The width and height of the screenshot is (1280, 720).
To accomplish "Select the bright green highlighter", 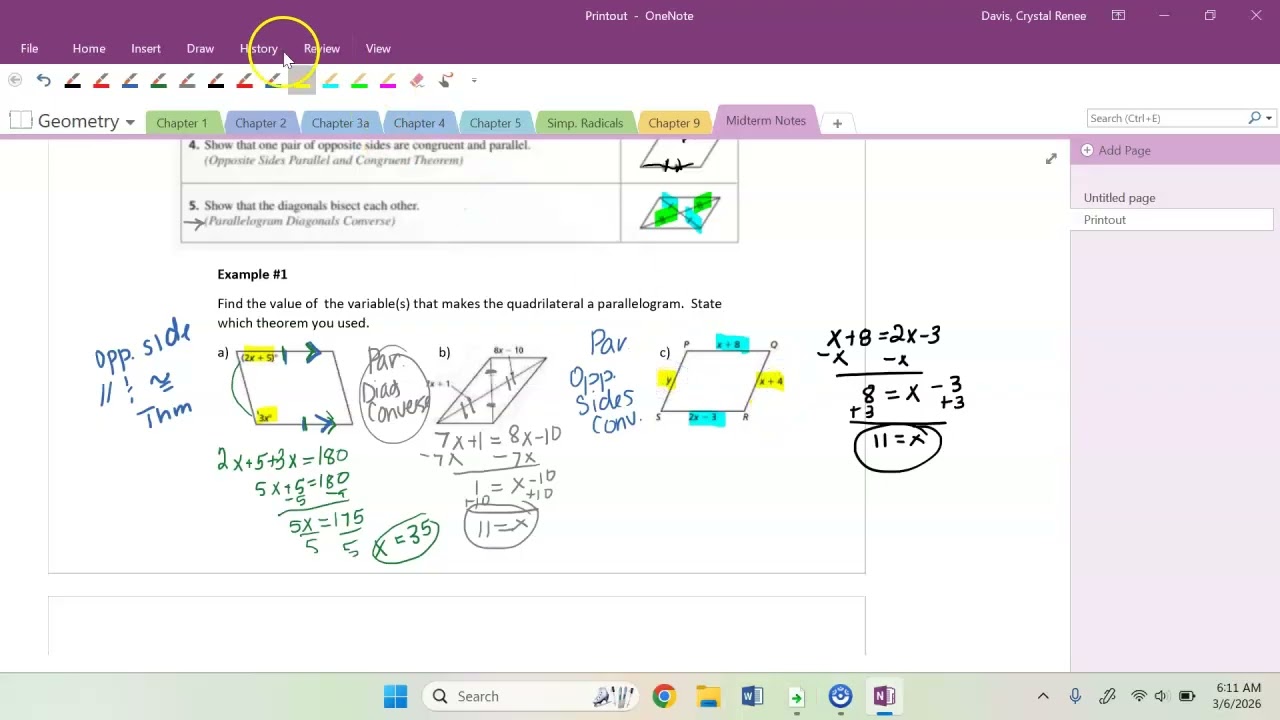I will (x=359, y=80).
